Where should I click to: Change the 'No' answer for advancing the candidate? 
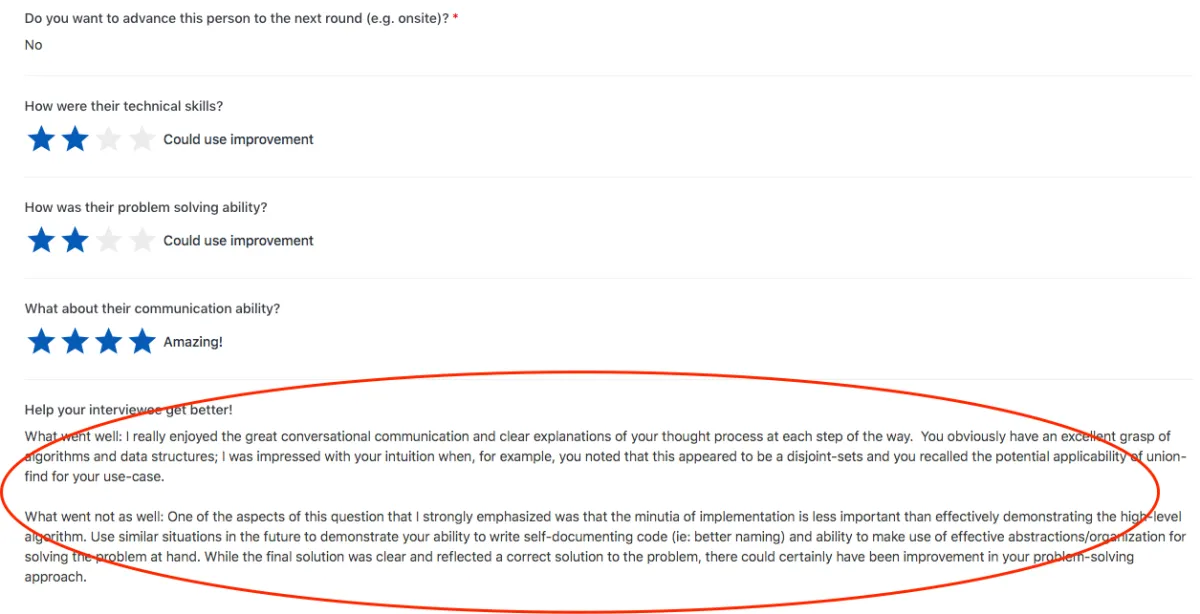tap(33, 44)
